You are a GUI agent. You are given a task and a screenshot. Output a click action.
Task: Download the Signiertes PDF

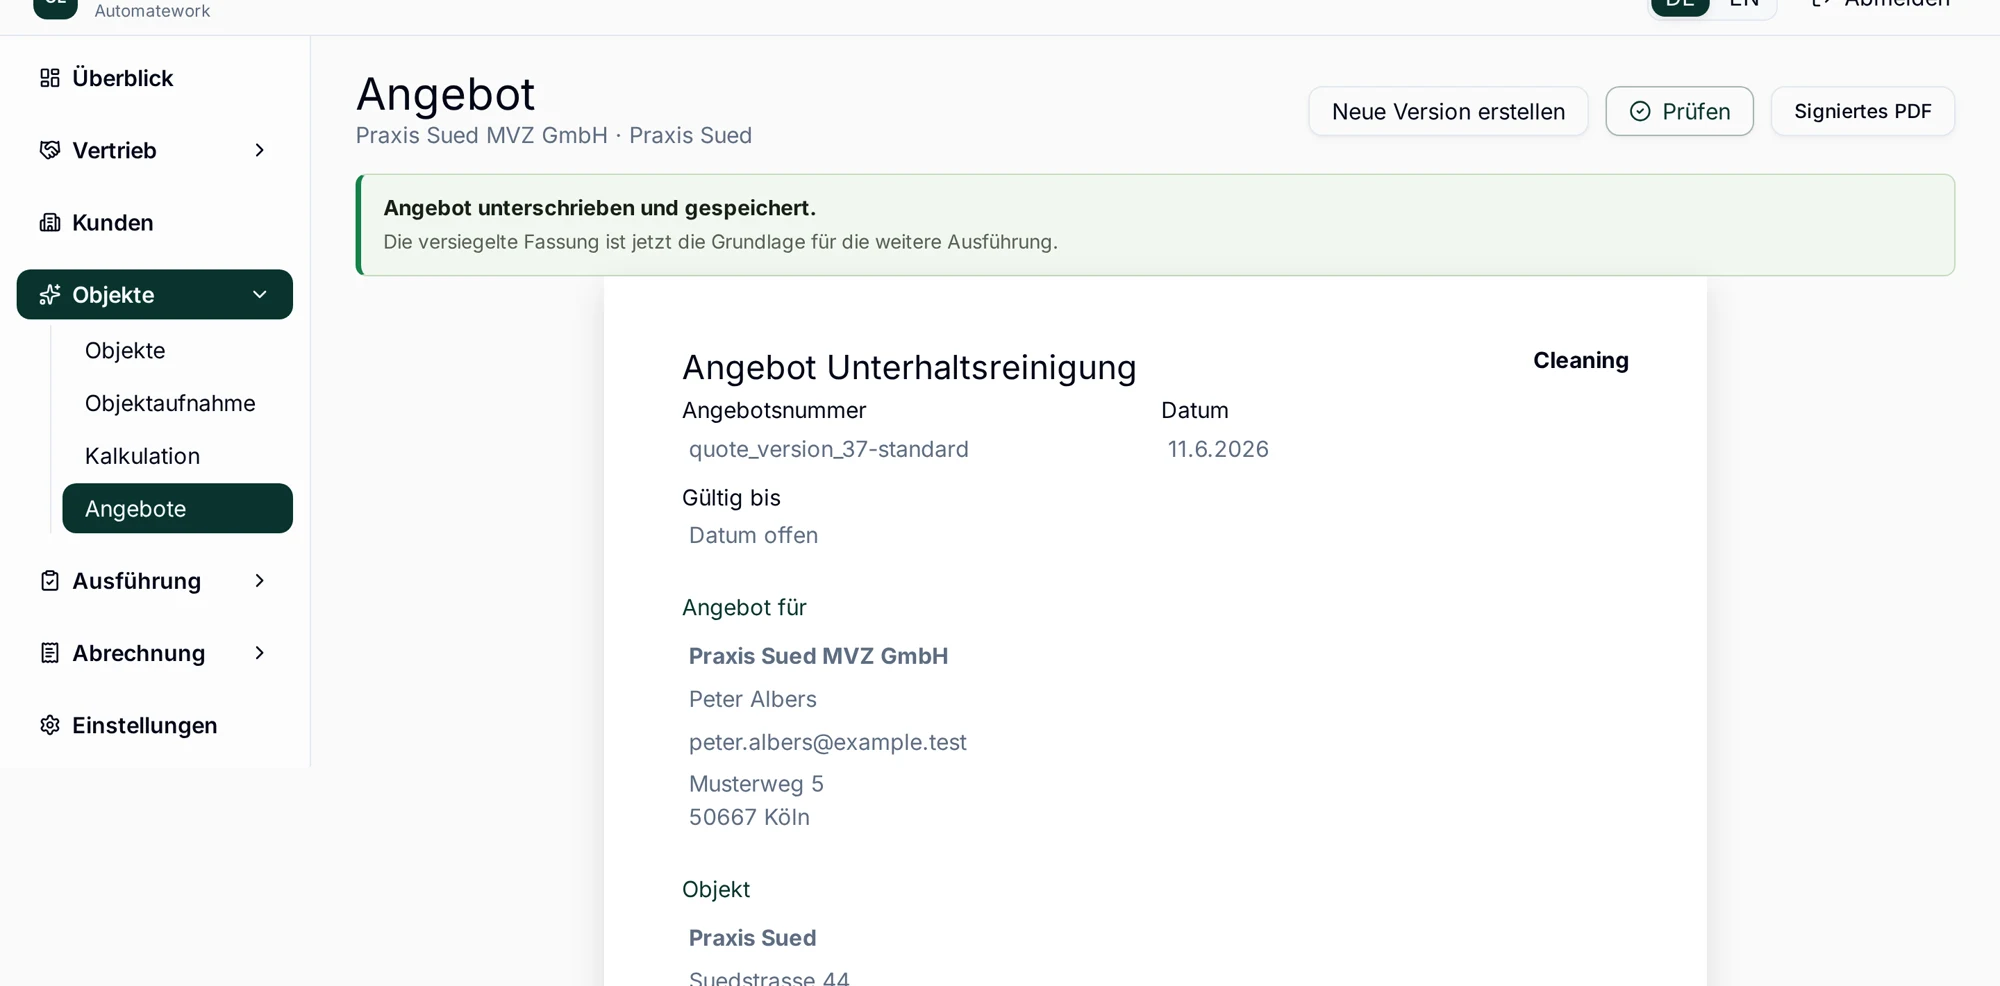click(x=1862, y=111)
